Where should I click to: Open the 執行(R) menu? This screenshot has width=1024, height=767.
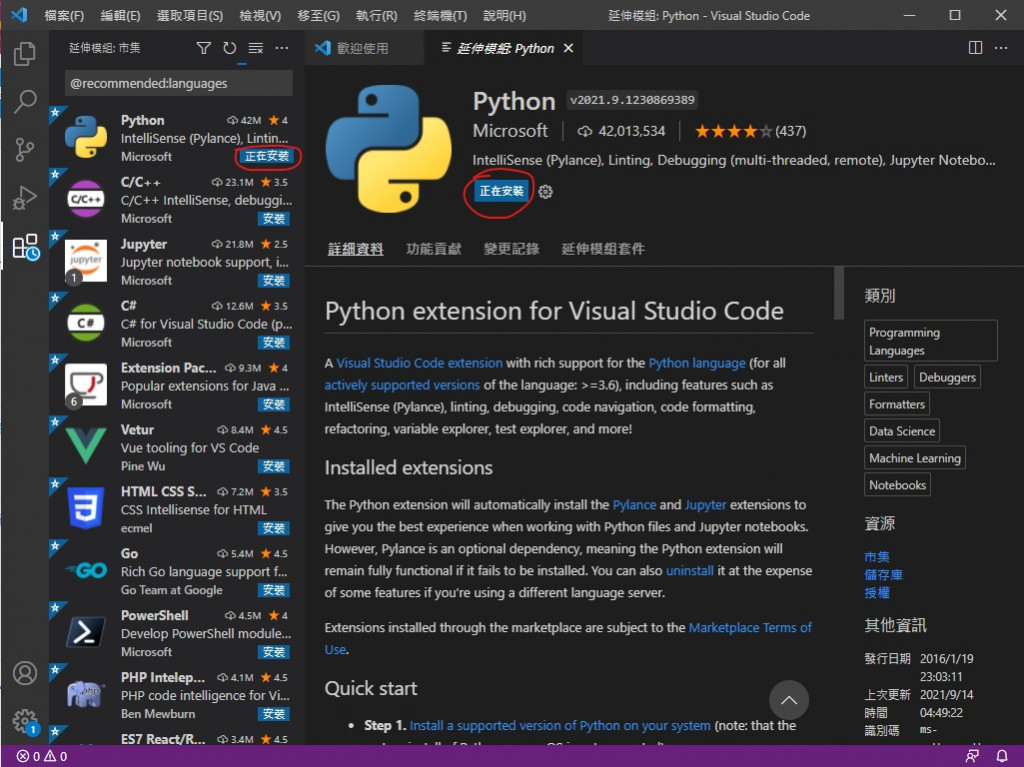(x=377, y=15)
